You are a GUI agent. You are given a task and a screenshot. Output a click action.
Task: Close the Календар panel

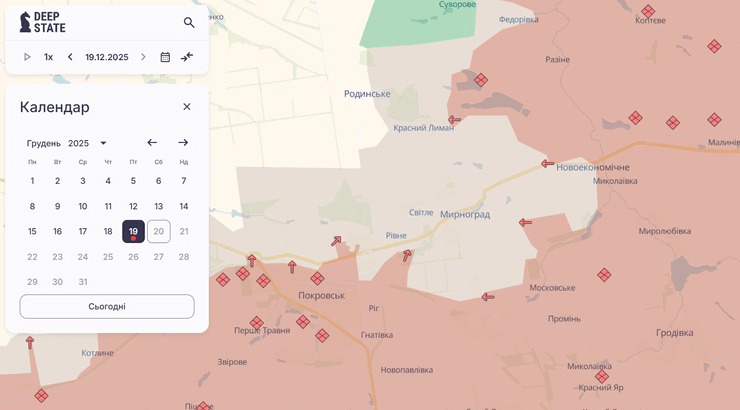[x=186, y=107]
